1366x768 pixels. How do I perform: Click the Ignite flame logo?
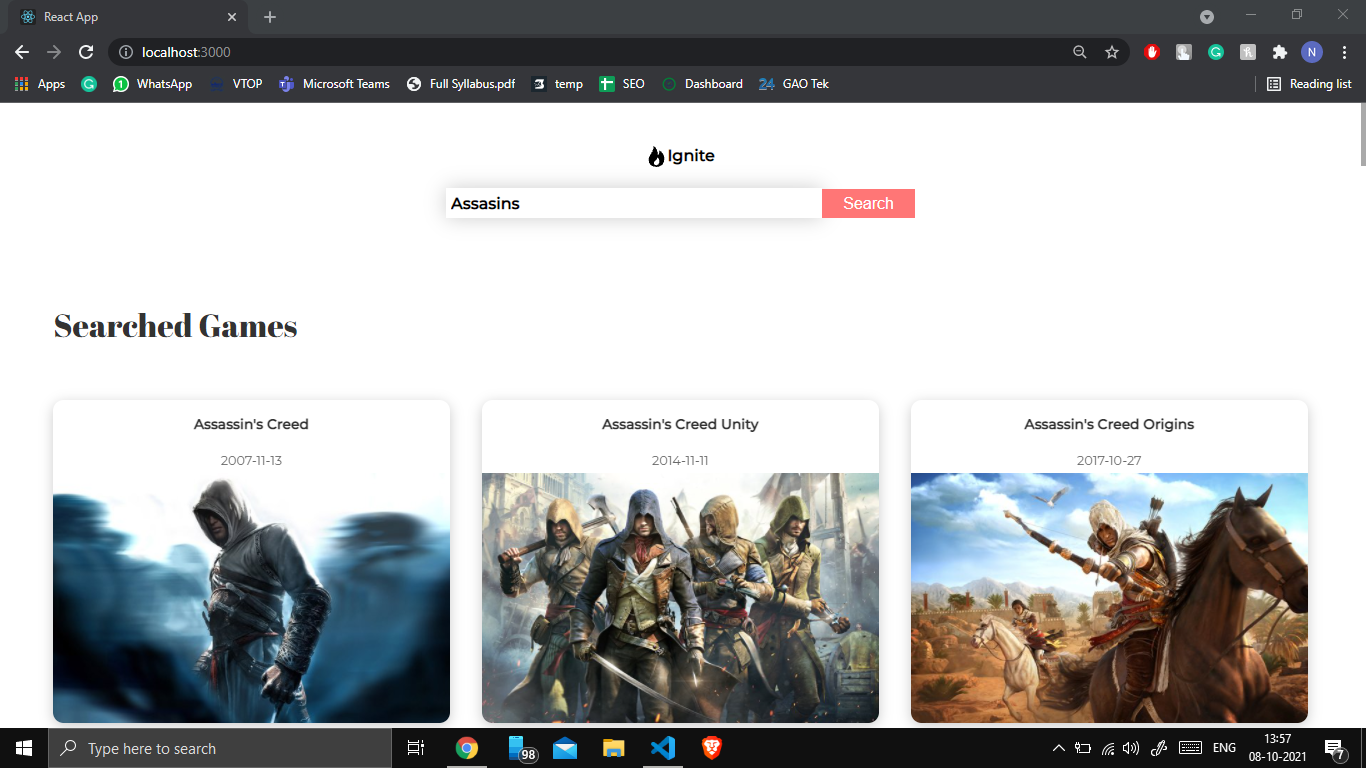[656, 156]
